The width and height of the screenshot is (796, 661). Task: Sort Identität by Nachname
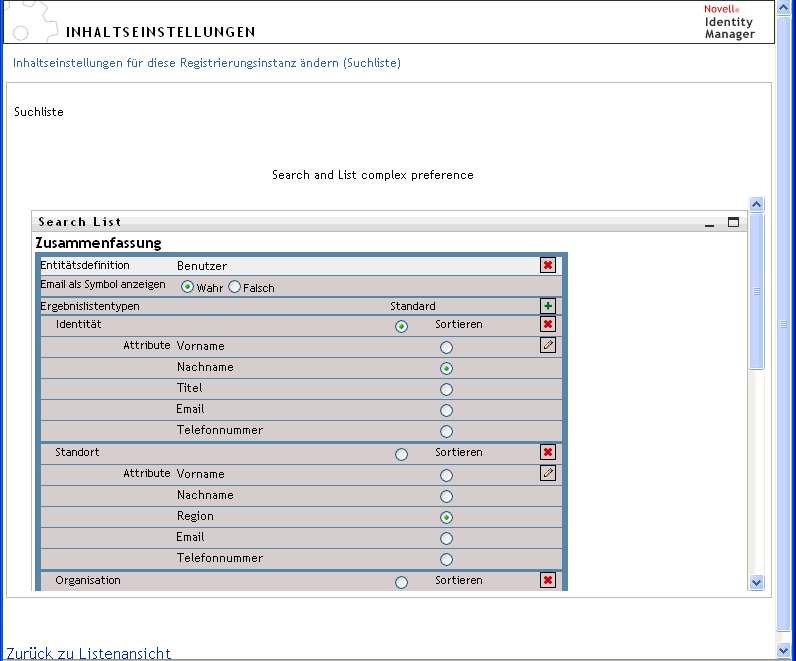point(446,369)
